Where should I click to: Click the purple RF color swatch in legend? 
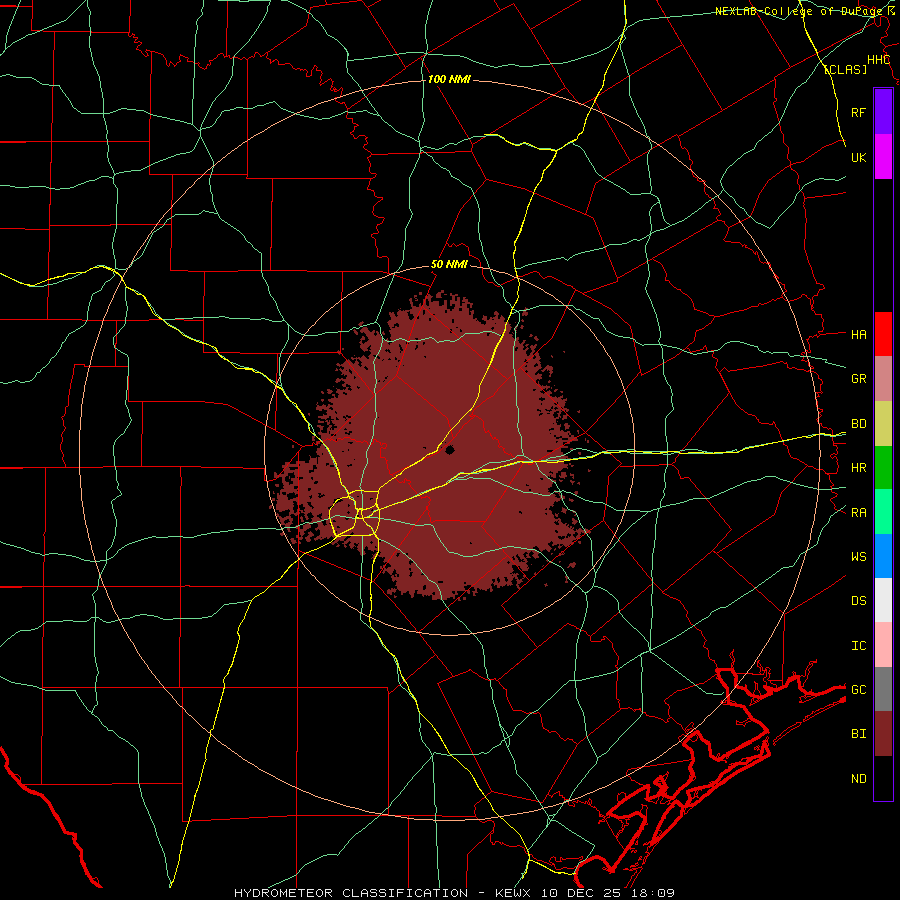pos(883,112)
